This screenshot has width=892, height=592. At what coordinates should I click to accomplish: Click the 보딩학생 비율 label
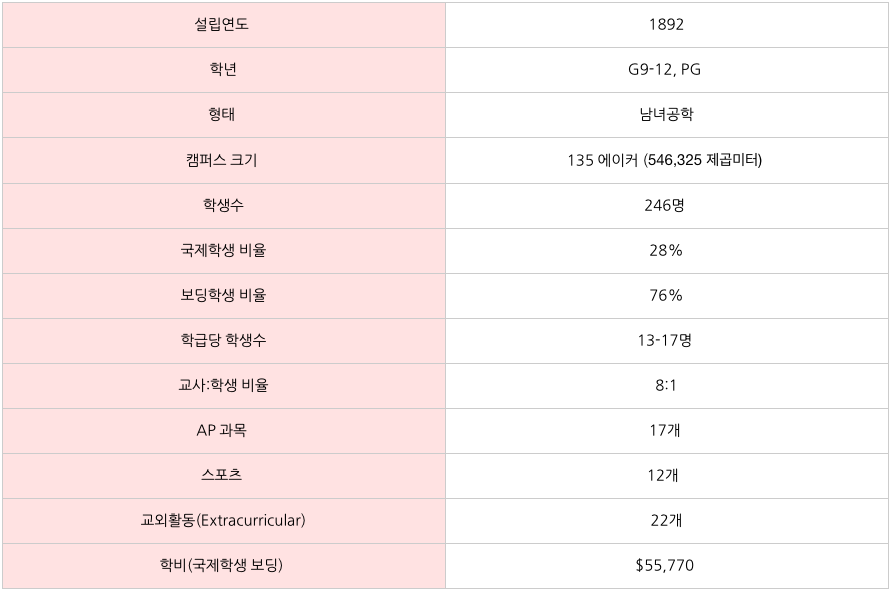click(222, 295)
